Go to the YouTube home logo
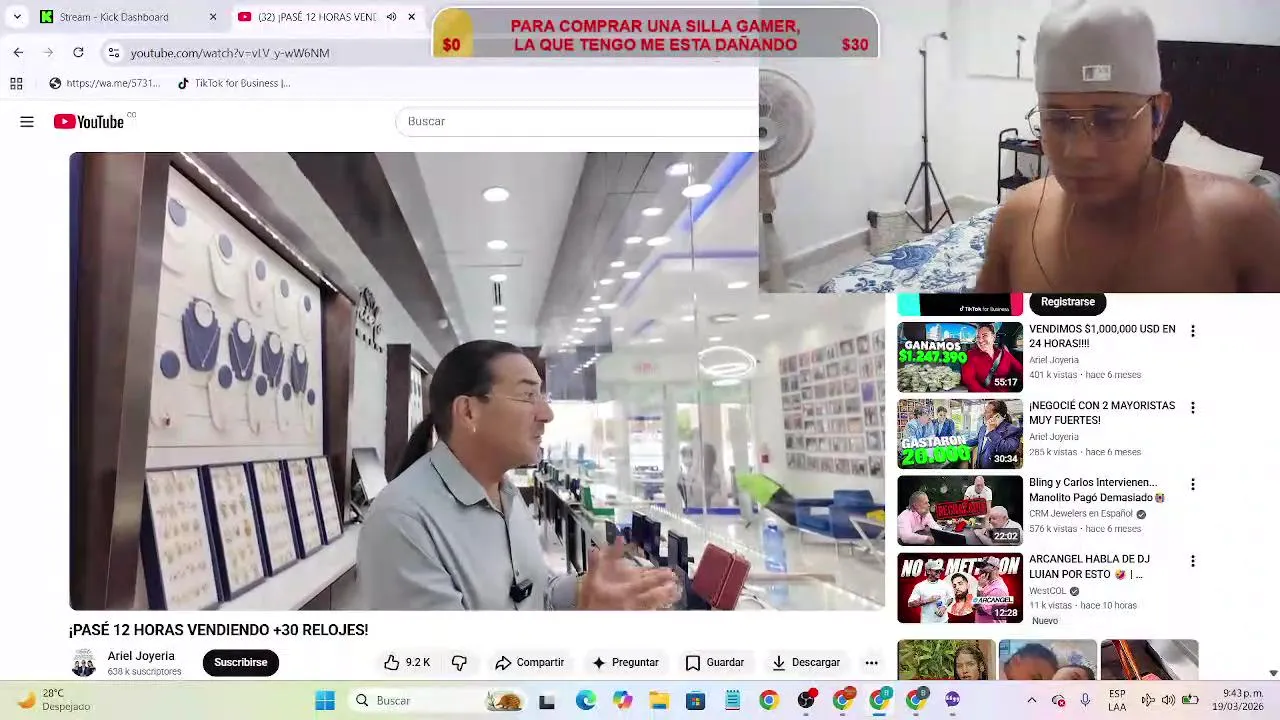The height and width of the screenshot is (720, 1280). [89, 122]
